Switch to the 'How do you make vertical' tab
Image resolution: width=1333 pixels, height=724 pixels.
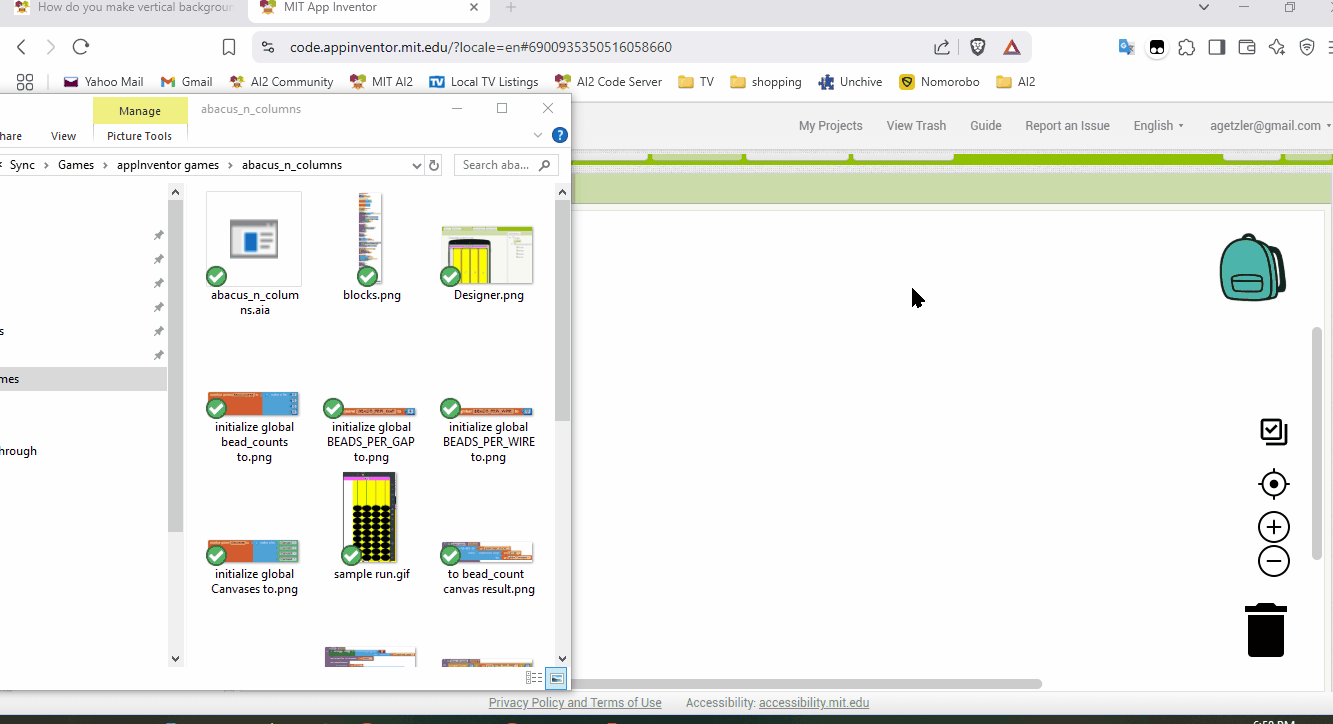point(123,8)
